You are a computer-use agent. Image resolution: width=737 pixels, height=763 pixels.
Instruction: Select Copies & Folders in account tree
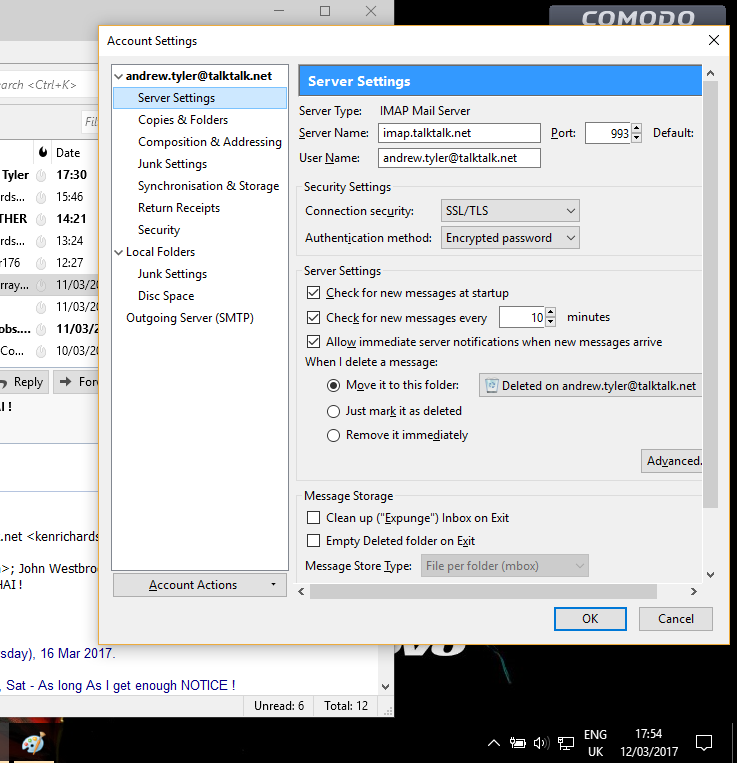pyautogui.click(x=183, y=120)
